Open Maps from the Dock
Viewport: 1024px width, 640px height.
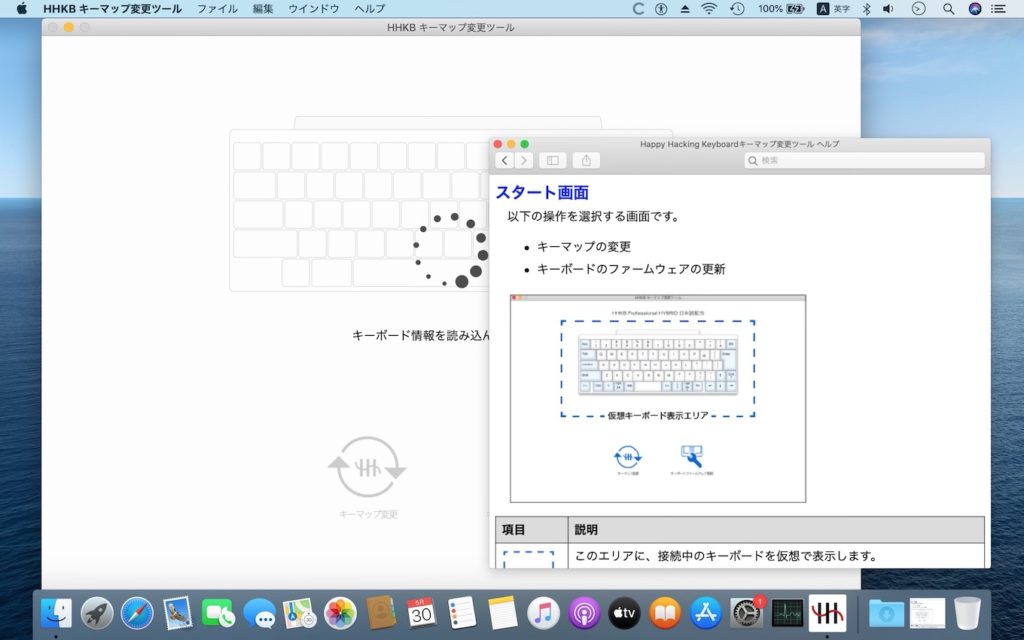coord(300,613)
